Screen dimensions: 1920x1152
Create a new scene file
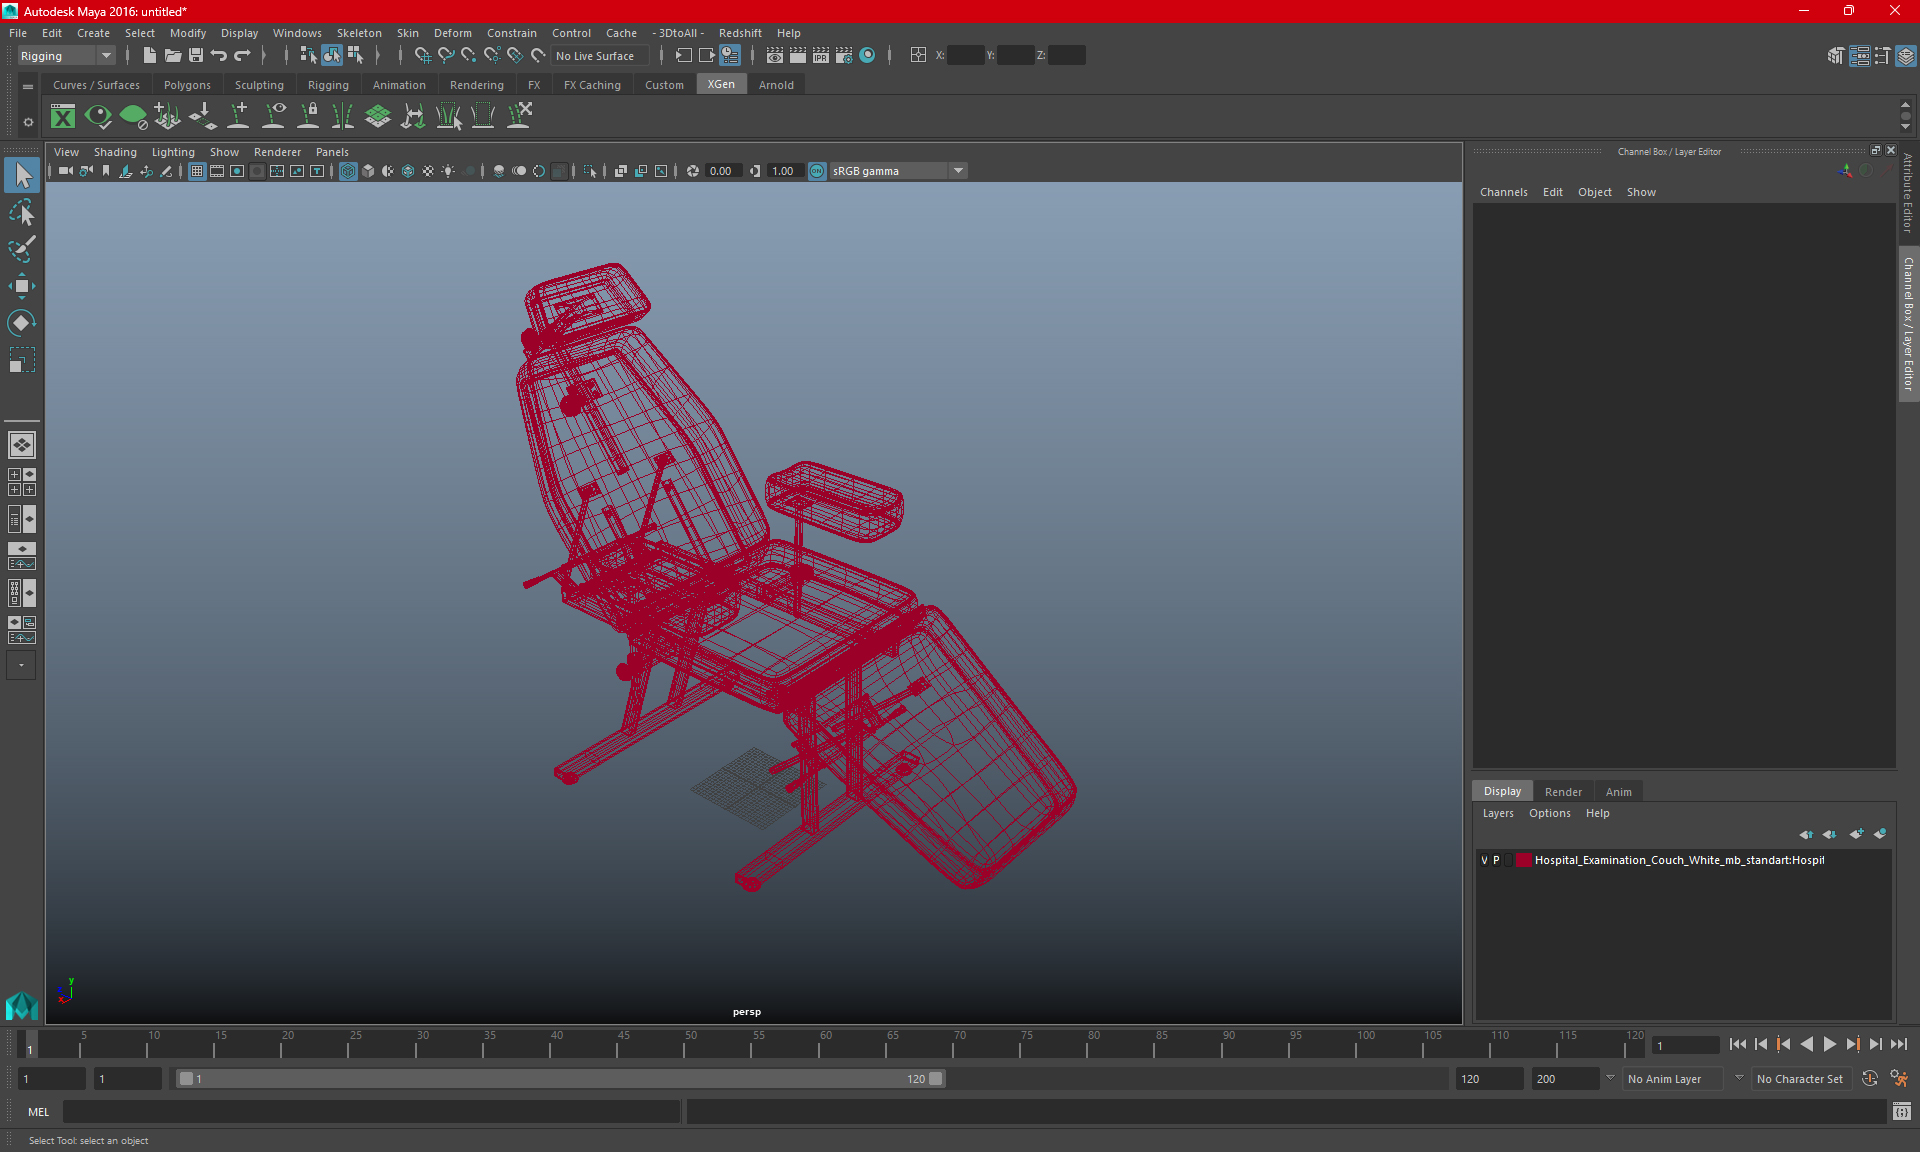click(149, 56)
